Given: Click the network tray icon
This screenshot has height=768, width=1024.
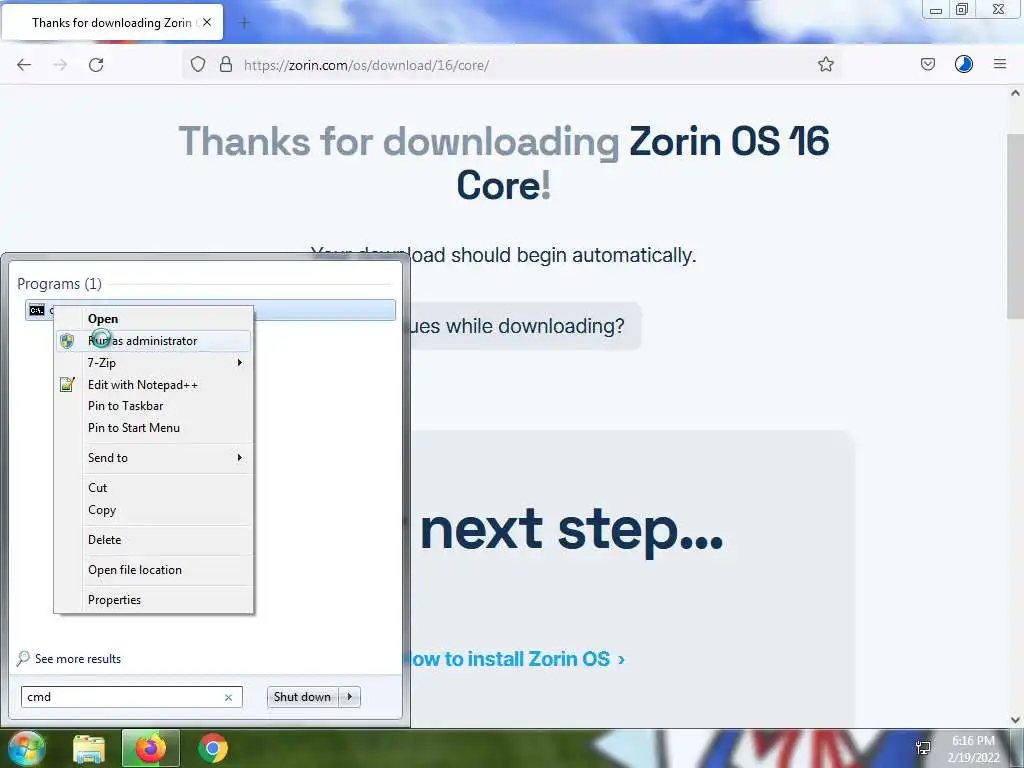Looking at the screenshot, I should [x=923, y=748].
